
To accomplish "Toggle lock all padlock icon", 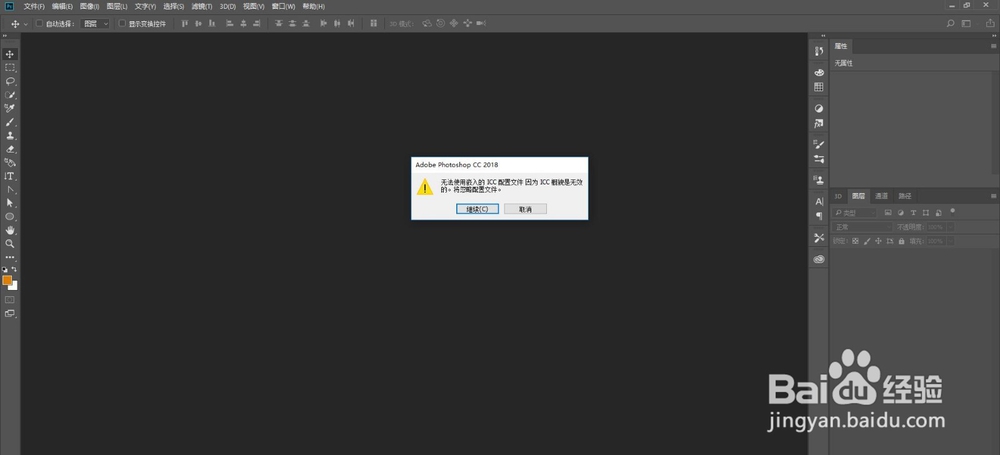I will (x=901, y=241).
